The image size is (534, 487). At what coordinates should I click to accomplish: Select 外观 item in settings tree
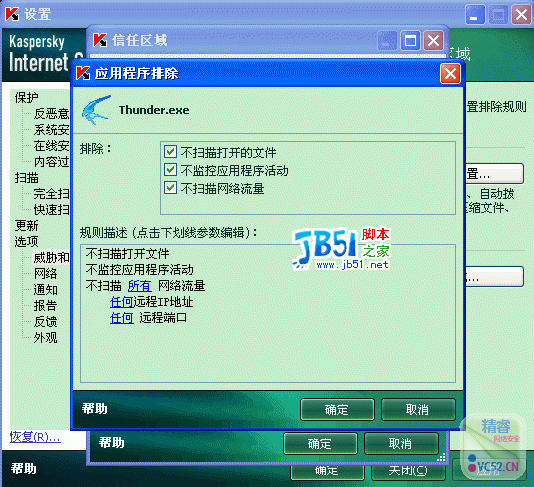(x=45, y=338)
